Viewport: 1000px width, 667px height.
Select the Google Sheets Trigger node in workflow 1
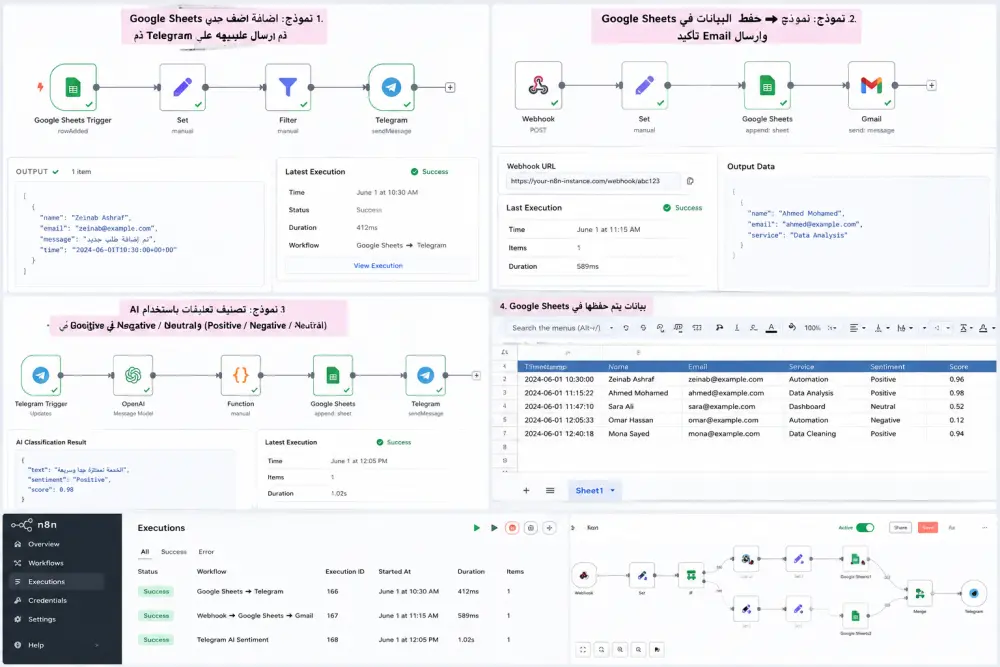(73, 87)
